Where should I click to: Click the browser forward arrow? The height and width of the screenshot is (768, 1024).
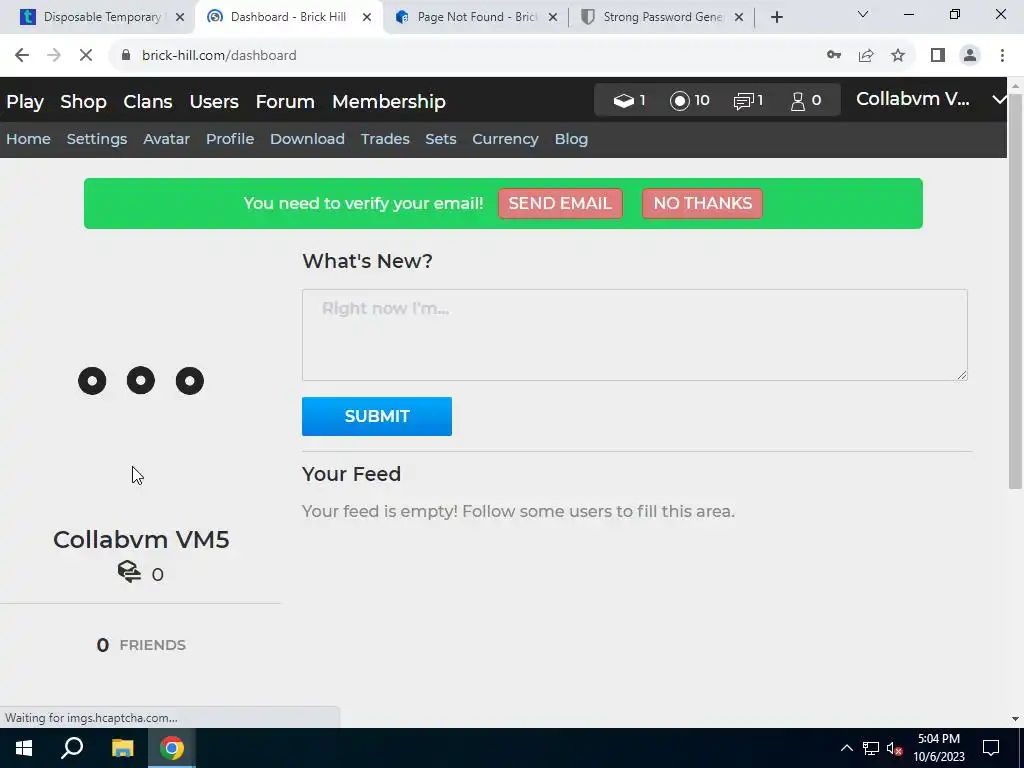(x=54, y=56)
